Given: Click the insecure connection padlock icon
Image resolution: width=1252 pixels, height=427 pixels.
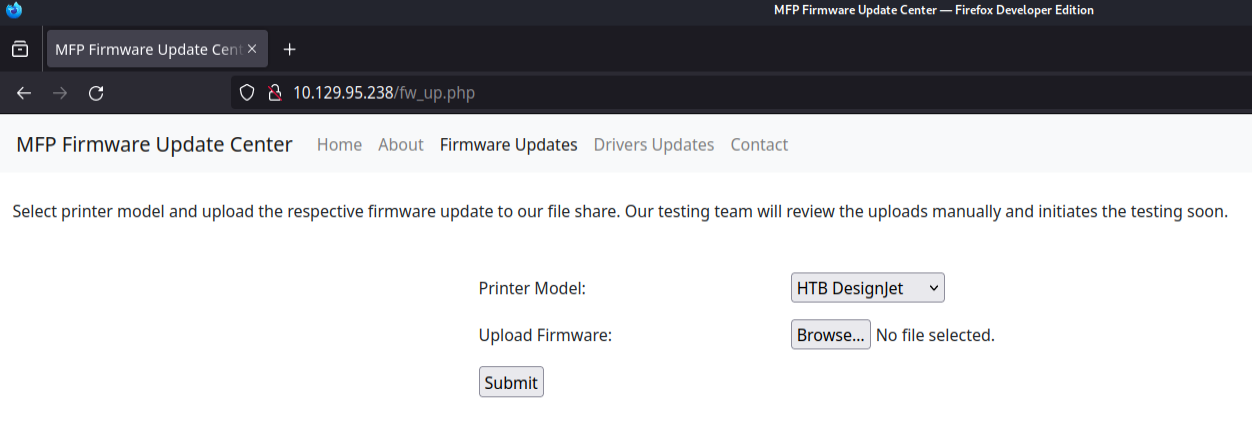Looking at the screenshot, I should coord(273,93).
